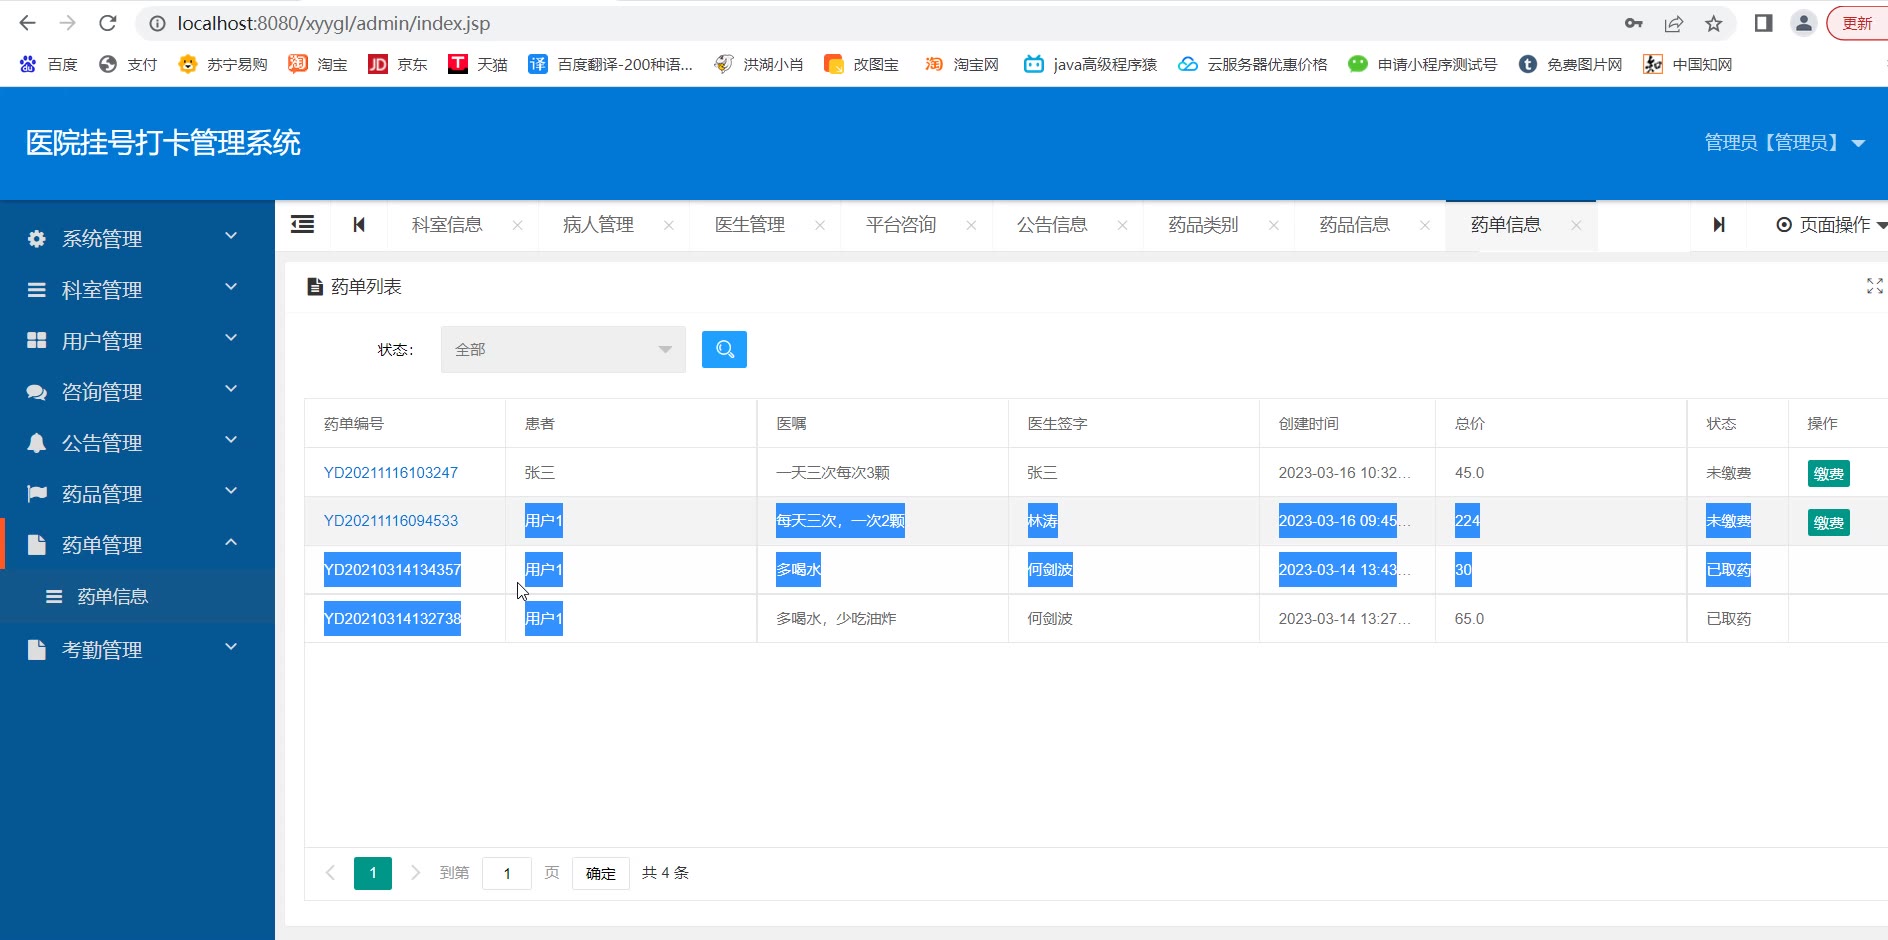Click the browser address bar URL
The width and height of the screenshot is (1888, 940).
pos(334,23)
